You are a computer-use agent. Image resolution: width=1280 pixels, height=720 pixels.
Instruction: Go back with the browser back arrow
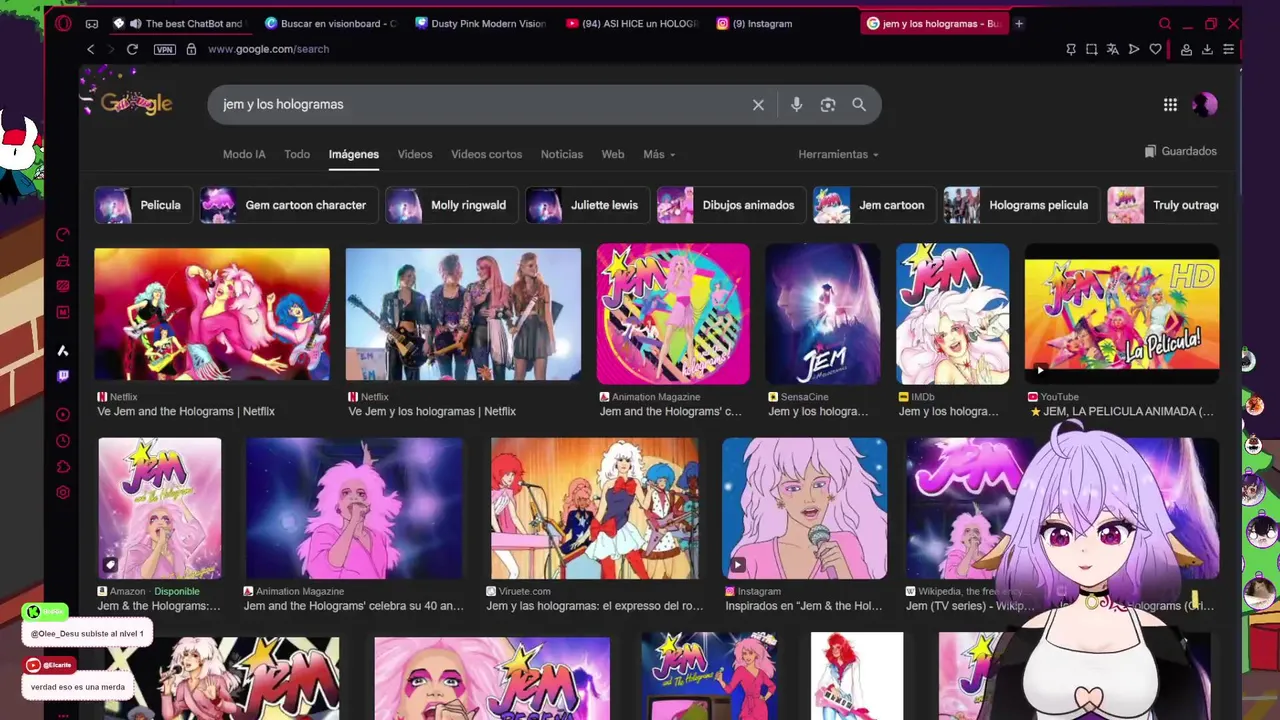pos(90,49)
